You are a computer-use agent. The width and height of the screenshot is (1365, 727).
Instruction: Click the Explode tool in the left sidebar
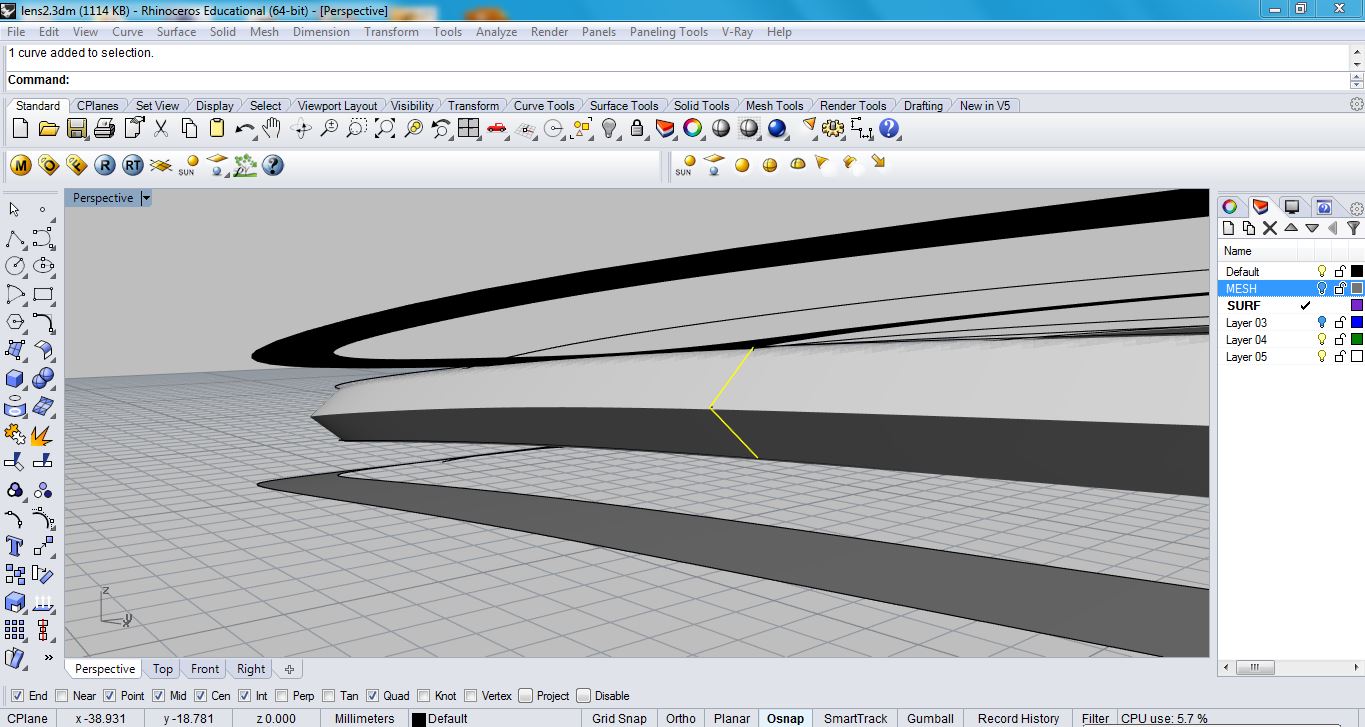[x=43, y=434]
